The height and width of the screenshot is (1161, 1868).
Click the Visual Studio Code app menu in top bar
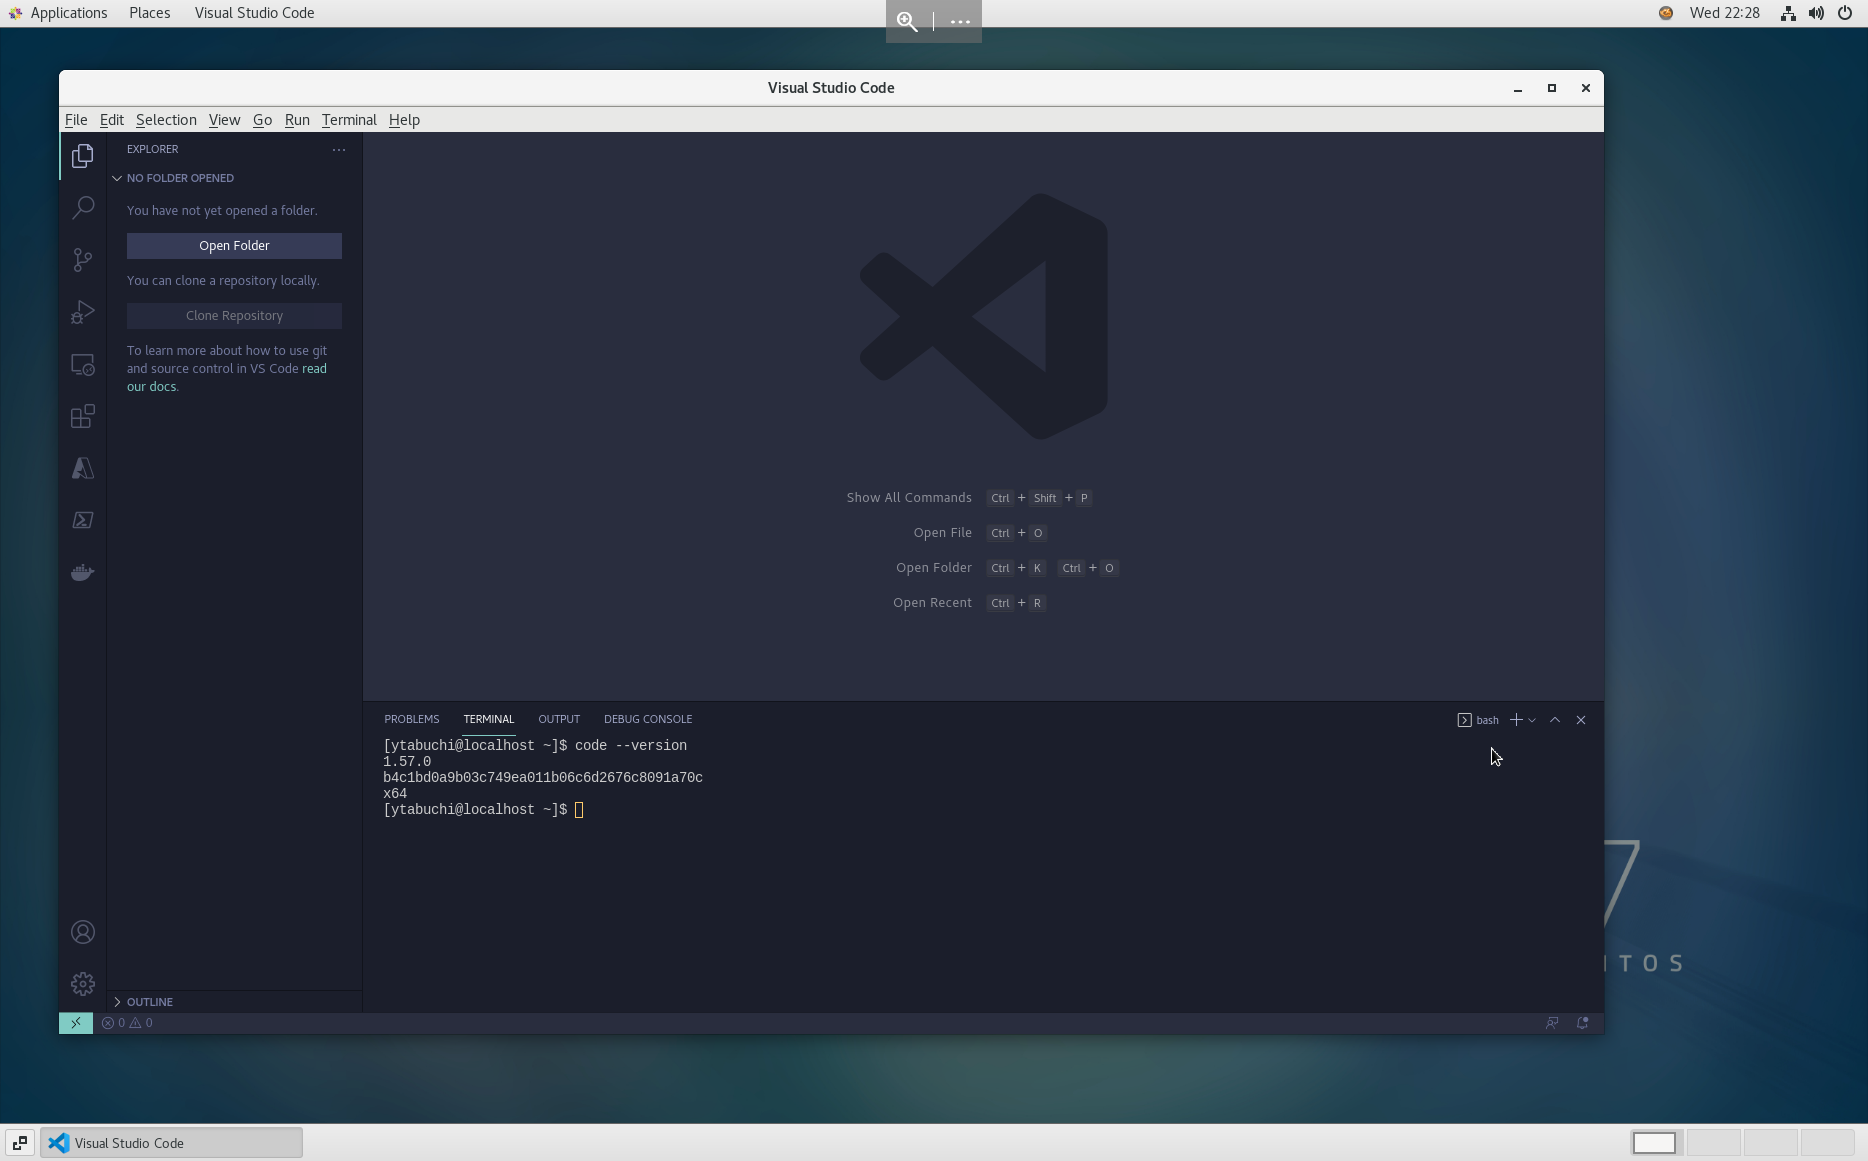point(254,13)
